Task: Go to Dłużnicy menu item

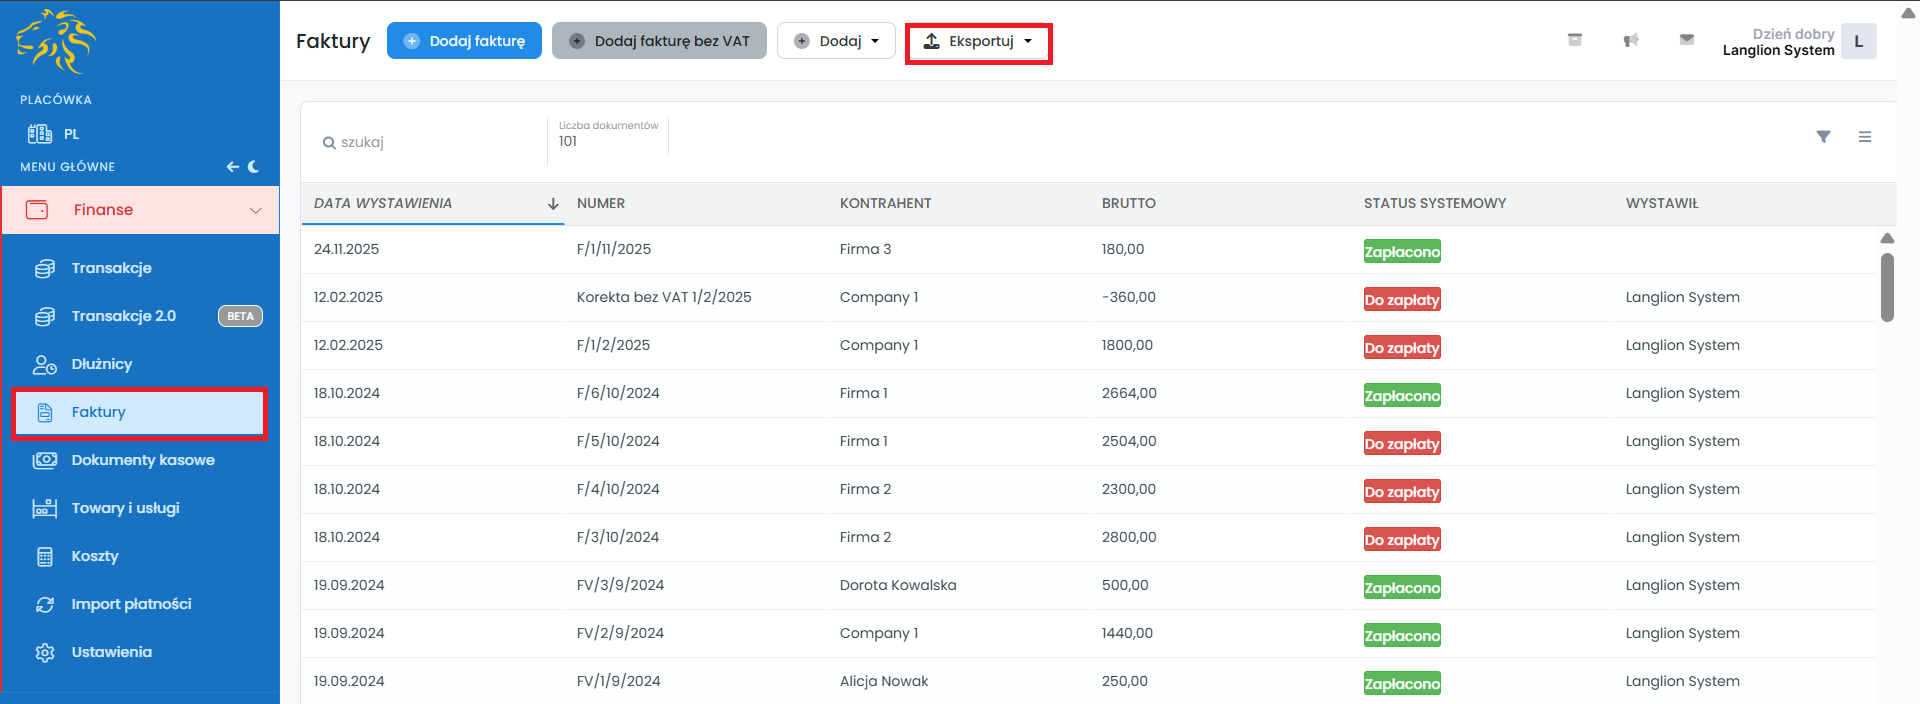Action: 101,364
